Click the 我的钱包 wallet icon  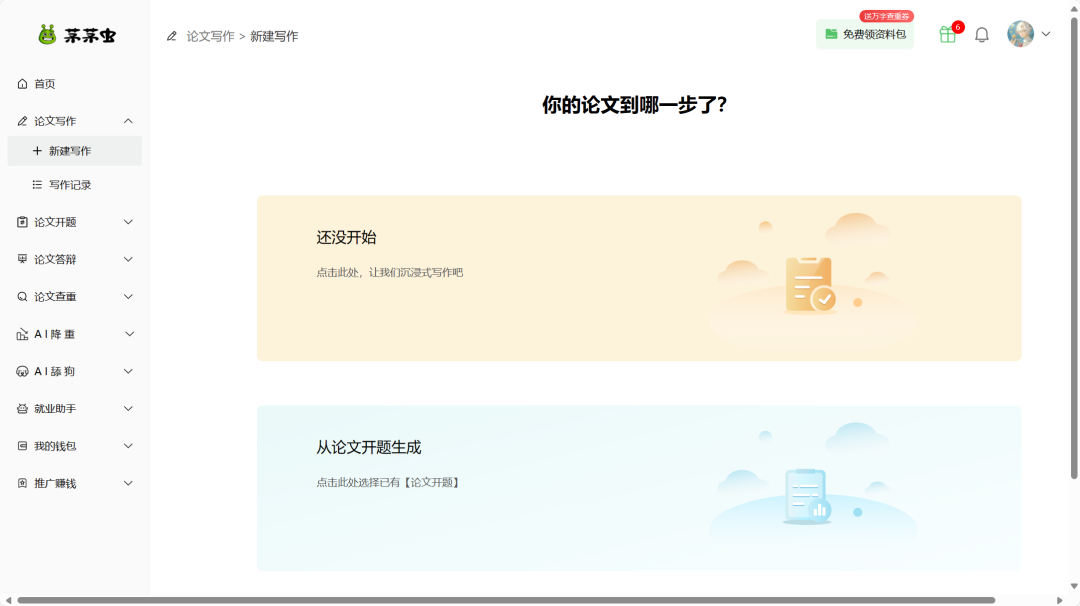(x=22, y=446)
